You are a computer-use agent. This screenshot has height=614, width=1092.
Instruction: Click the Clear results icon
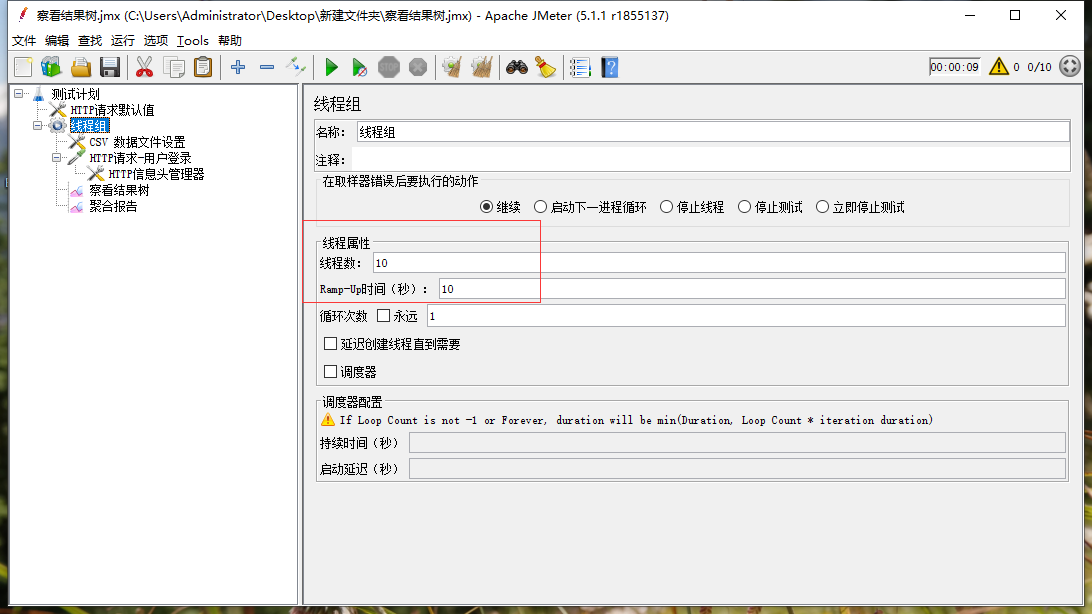(453, 68)
